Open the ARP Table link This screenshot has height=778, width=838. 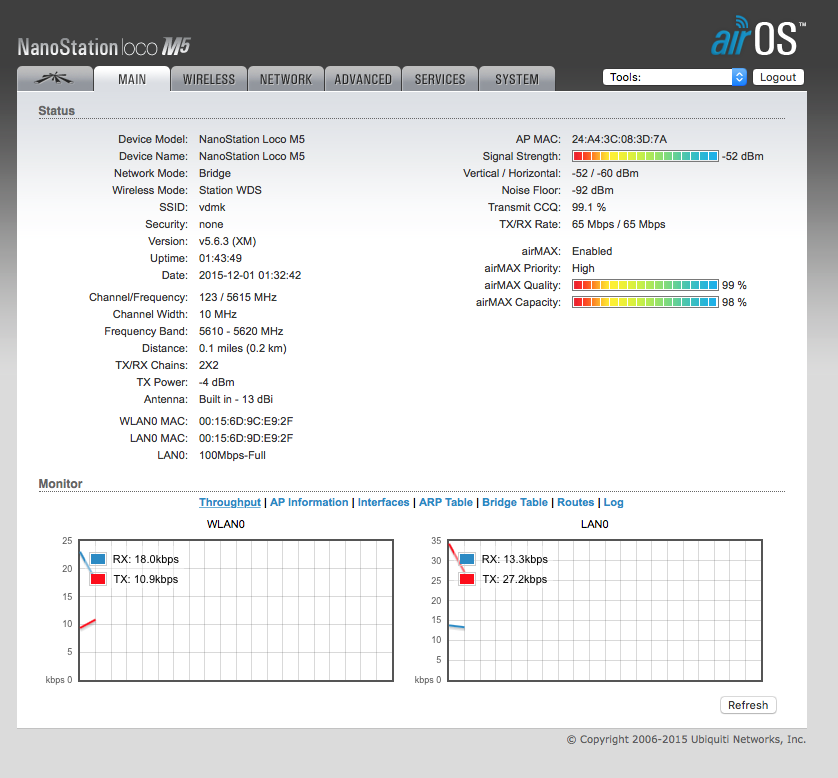coord(445,503)
